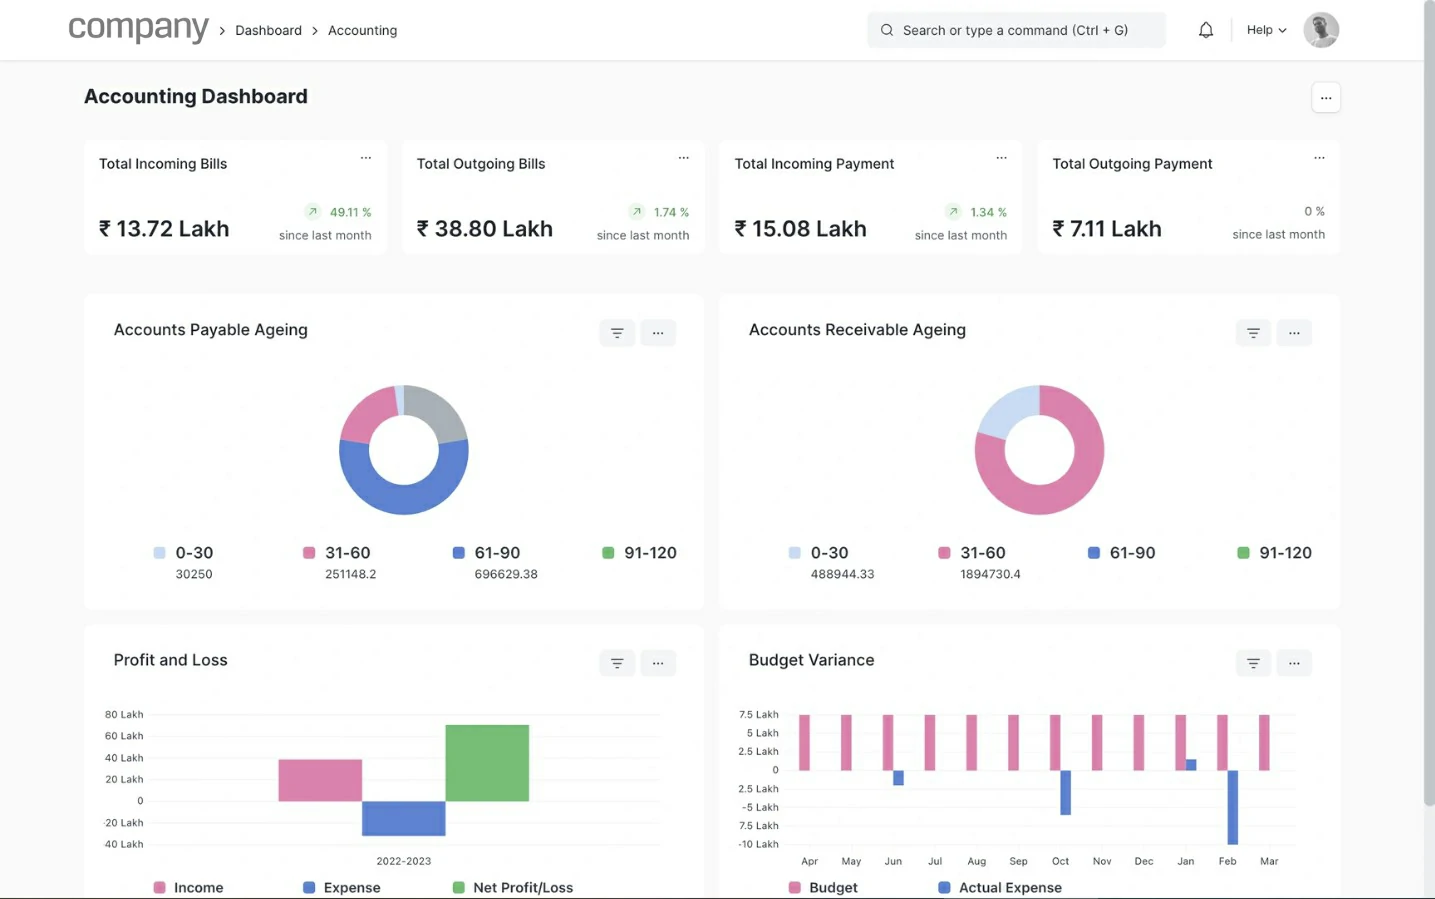Screen dimensions: 1435x899
Task: Open filter for Budget Variance chart
Action: 1252,663
